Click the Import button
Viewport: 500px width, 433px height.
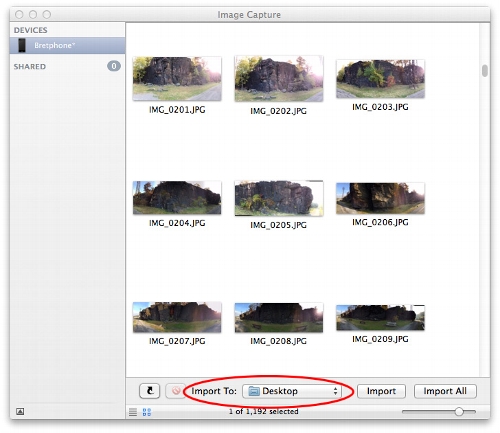381,391
